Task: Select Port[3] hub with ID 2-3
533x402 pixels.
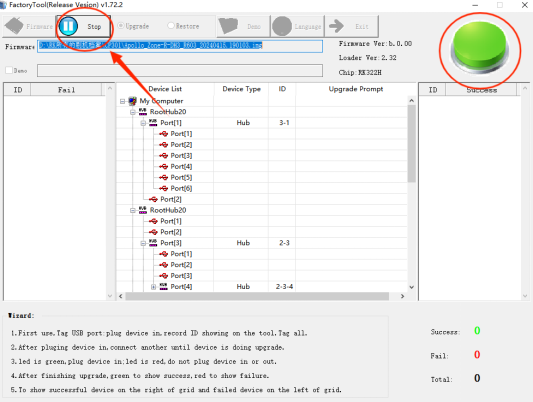Action: [171, 243]
